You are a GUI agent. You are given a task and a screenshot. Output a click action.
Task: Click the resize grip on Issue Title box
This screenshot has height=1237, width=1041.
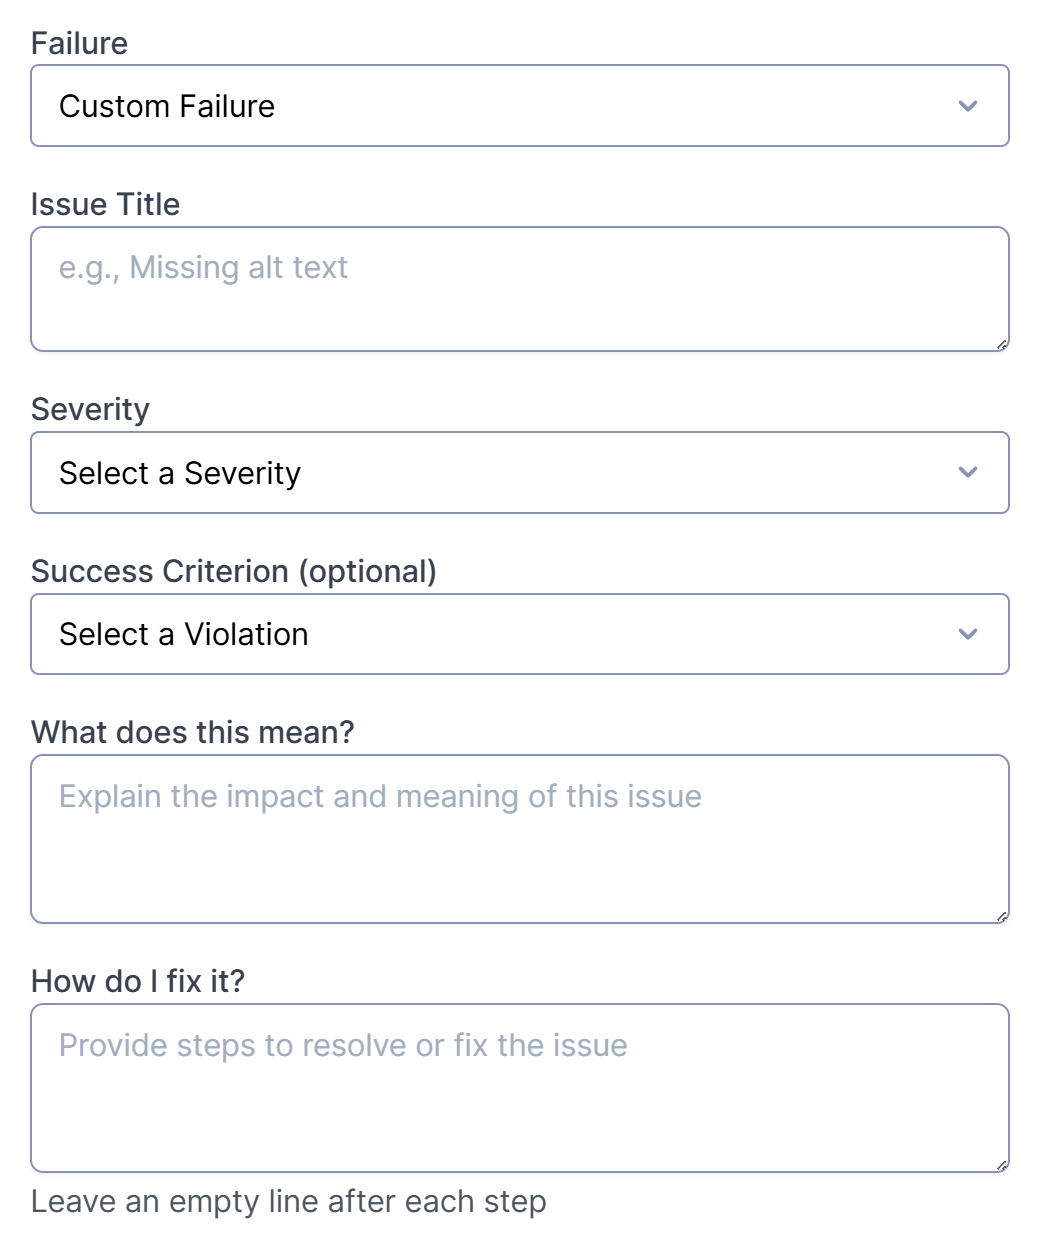pyautogui.click(x=1002, y=342)
